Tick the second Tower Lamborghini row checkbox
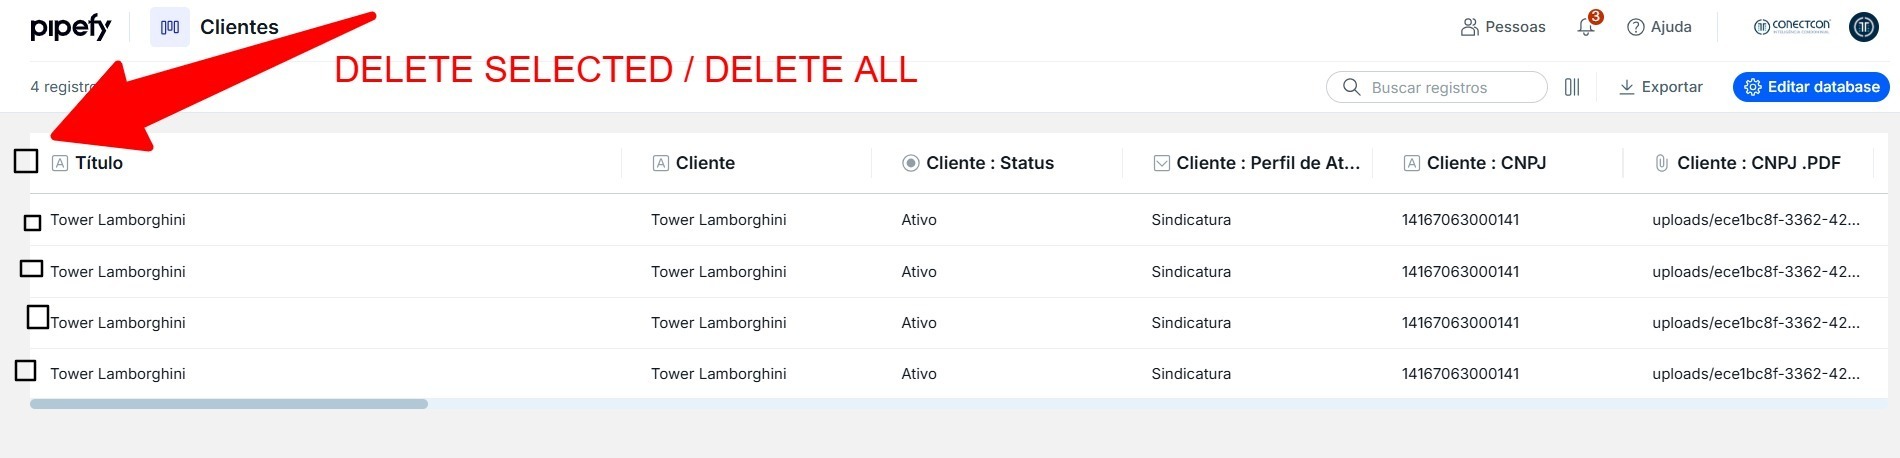The image size is (1900, 458). point(32,269)
